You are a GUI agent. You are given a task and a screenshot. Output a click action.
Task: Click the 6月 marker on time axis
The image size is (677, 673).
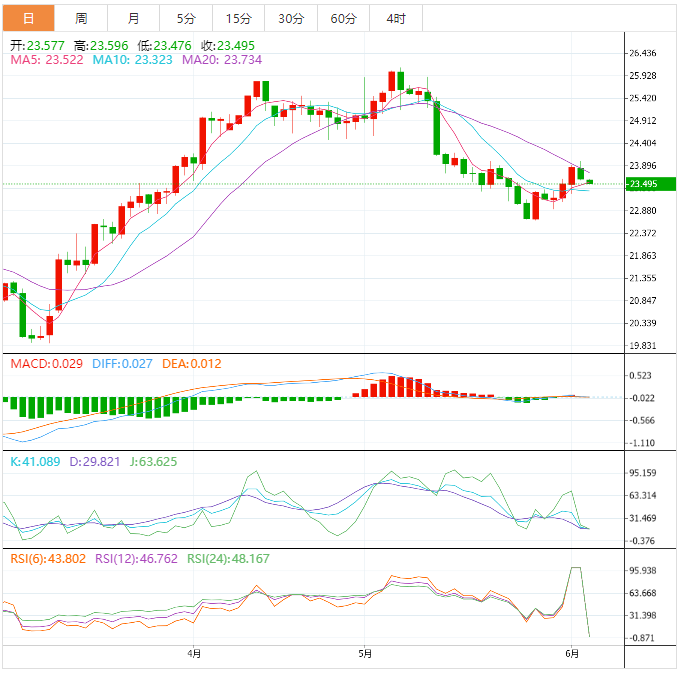pos(572,654)
